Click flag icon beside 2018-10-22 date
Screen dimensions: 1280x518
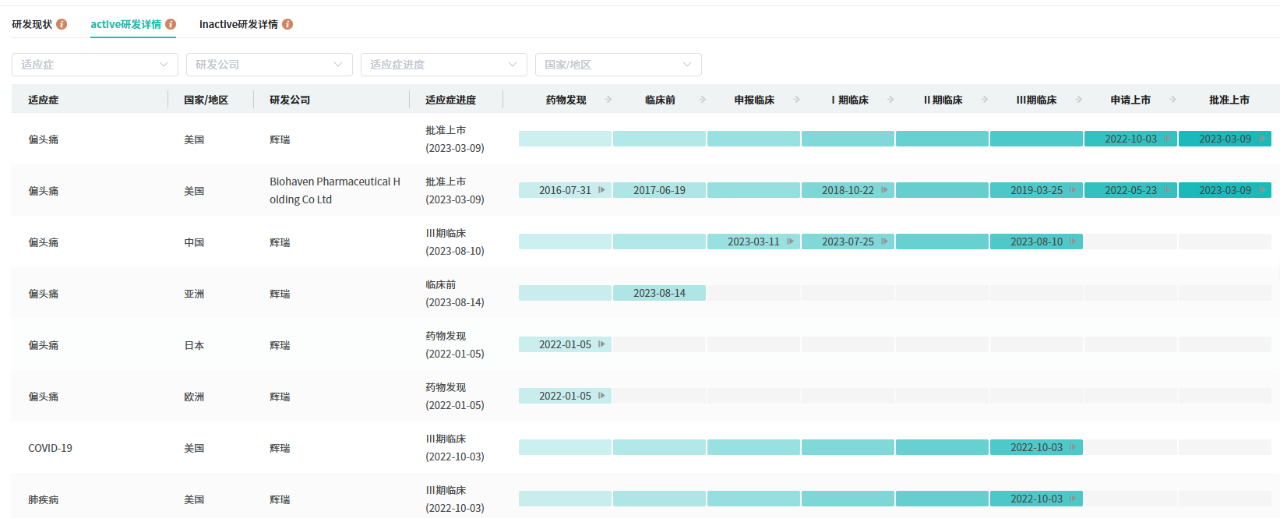[x=884, y=190]
